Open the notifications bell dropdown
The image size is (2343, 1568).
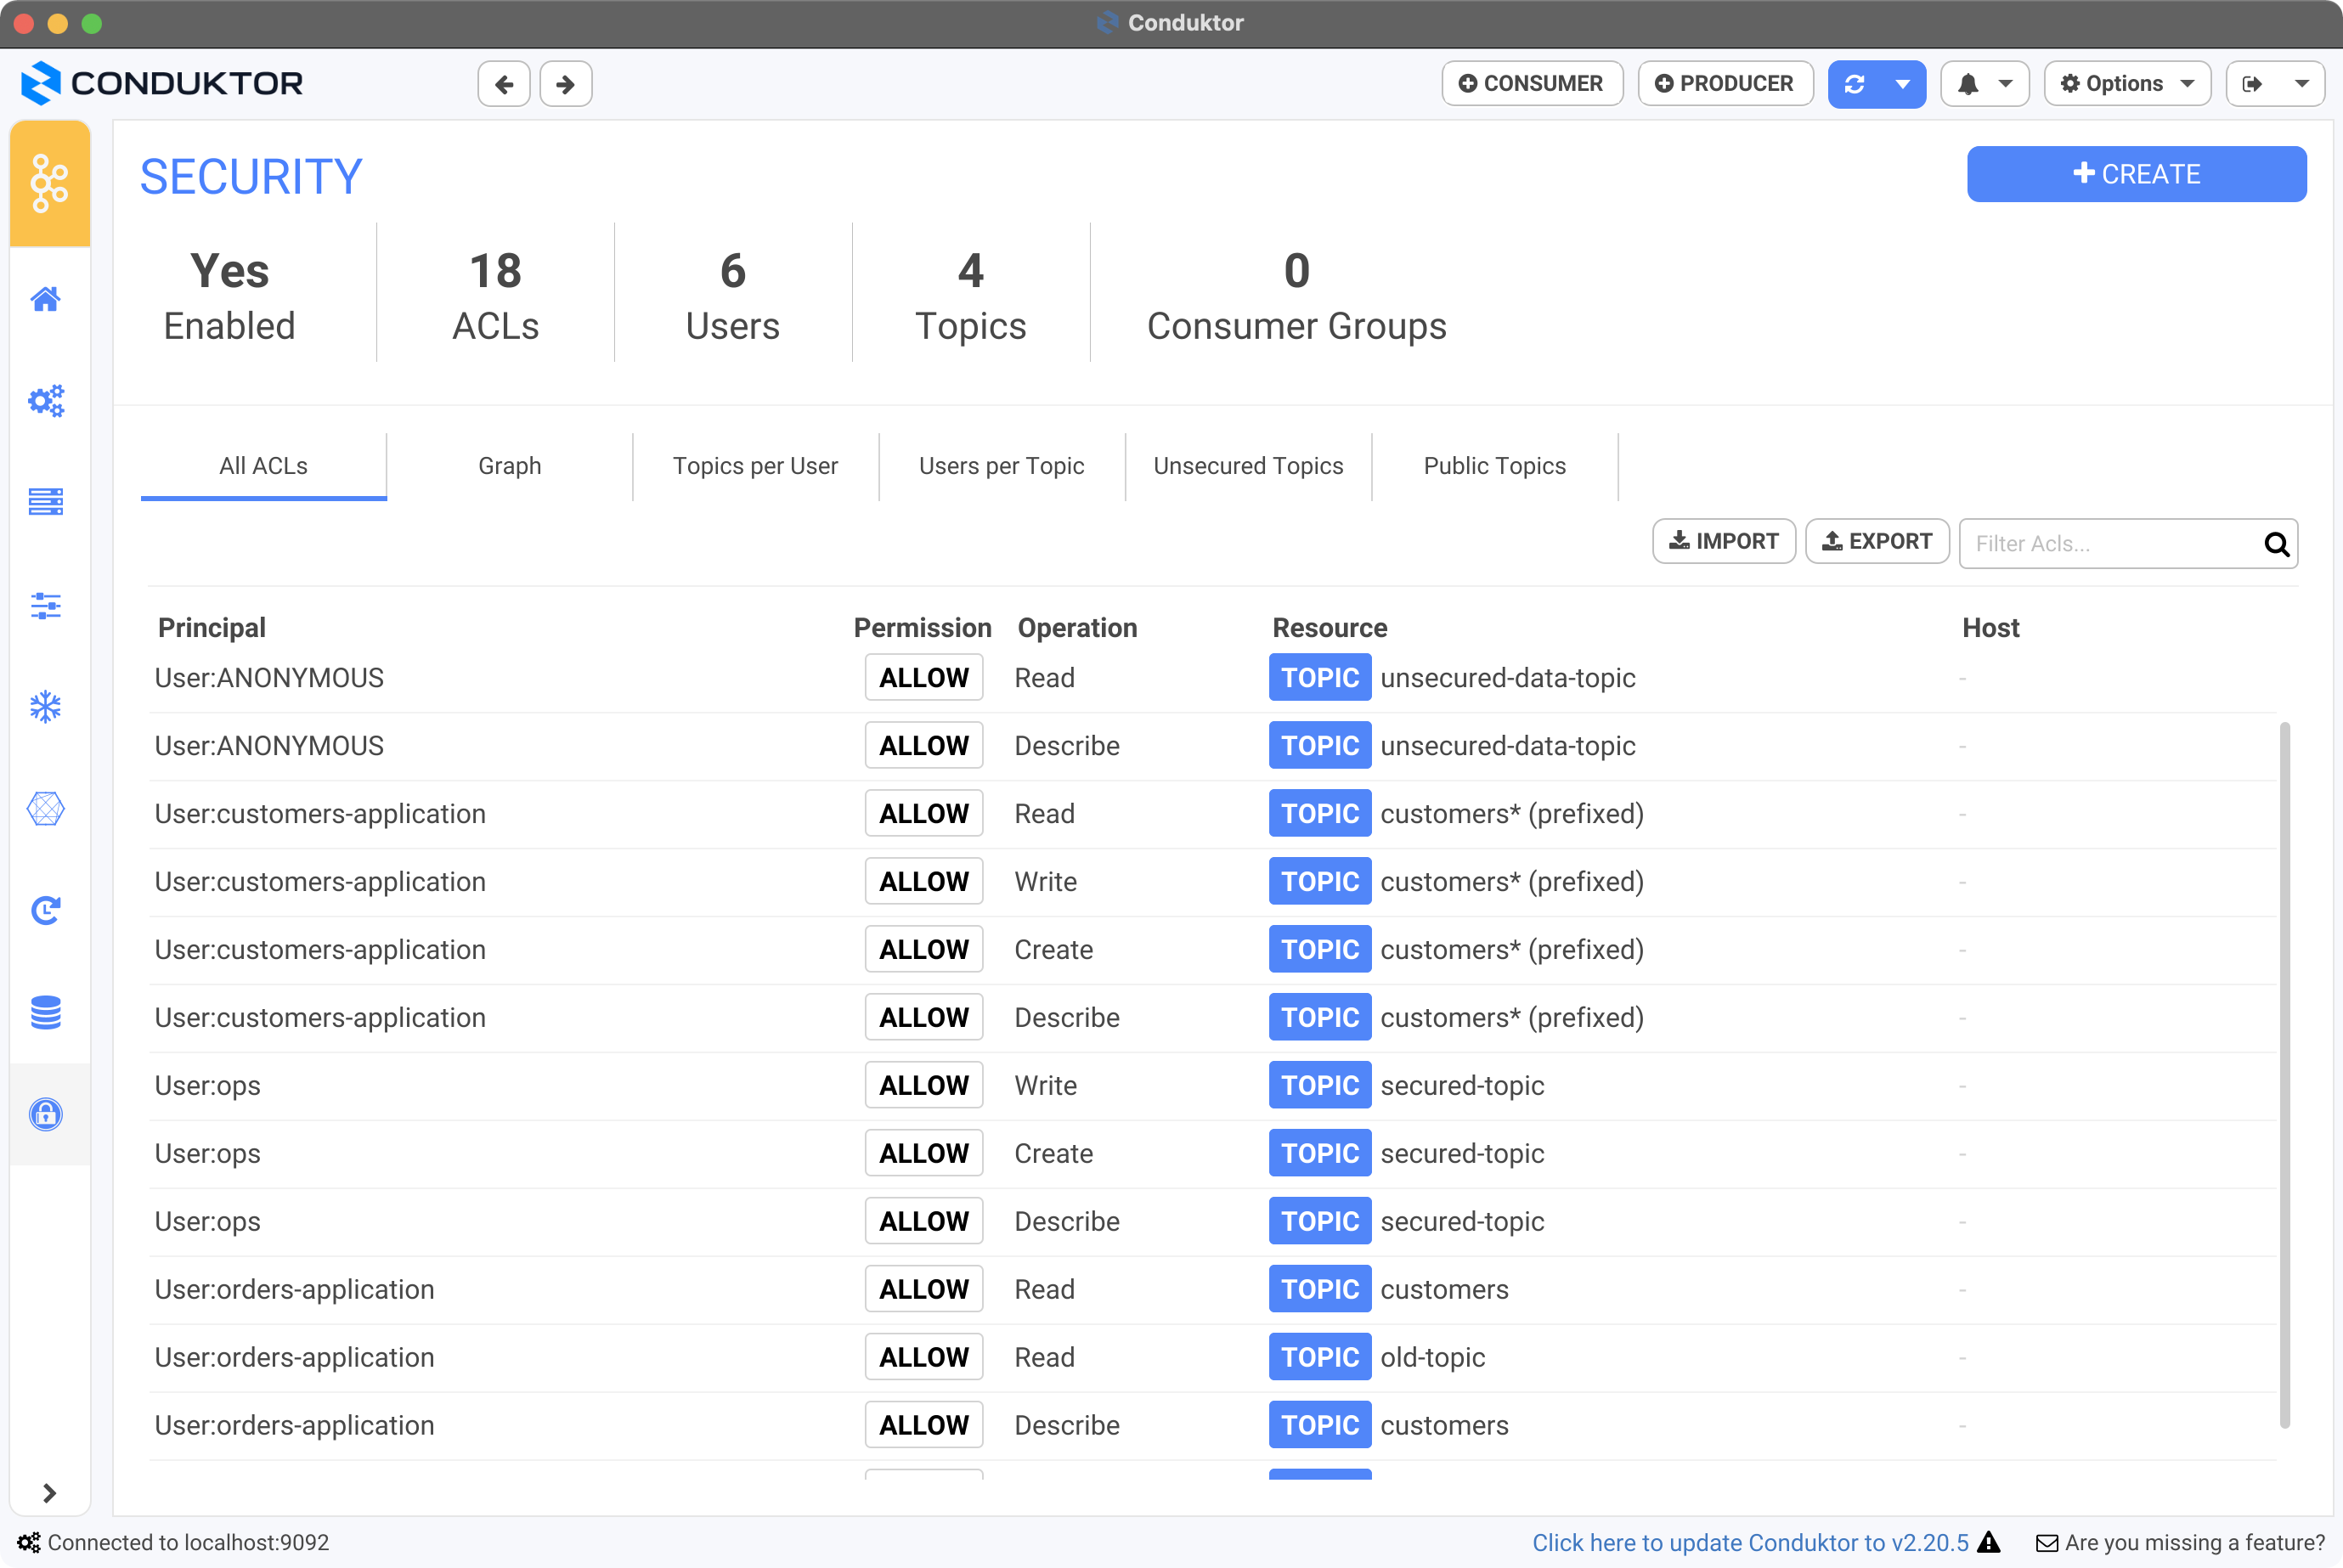(x=1984, y=84)
